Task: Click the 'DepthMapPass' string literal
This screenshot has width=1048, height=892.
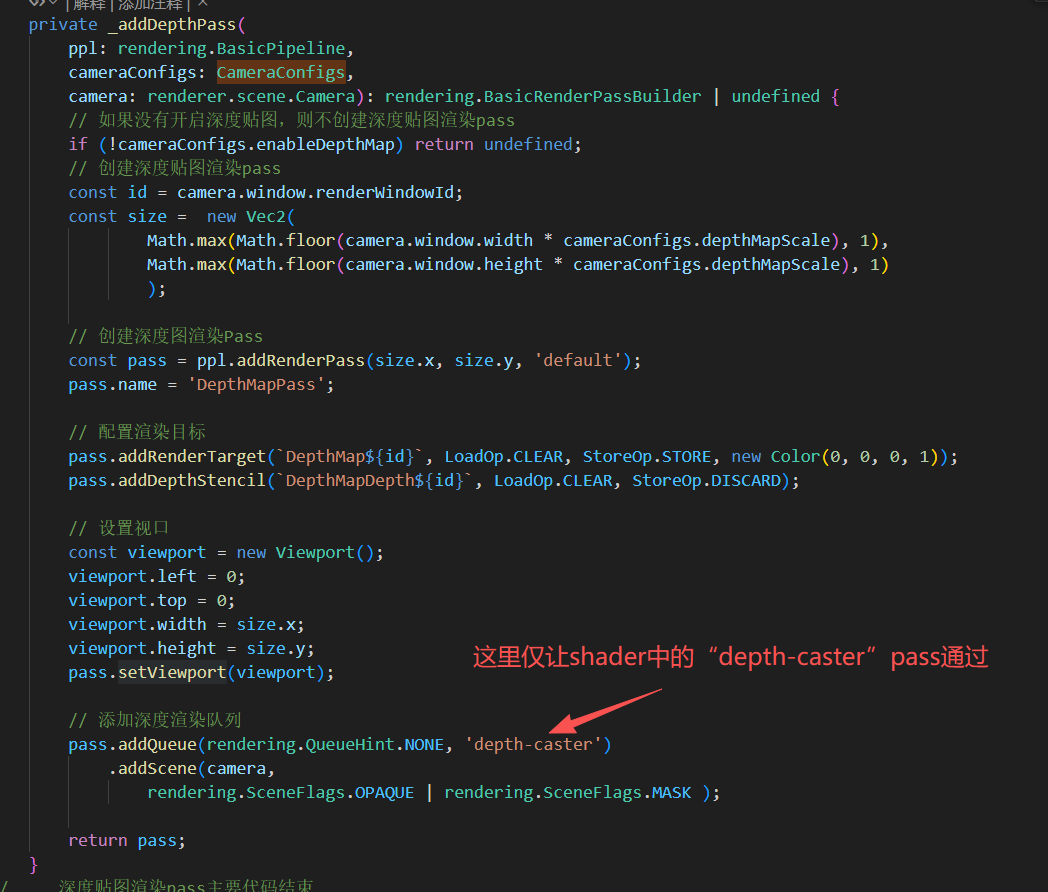Action: coord(256,386)
